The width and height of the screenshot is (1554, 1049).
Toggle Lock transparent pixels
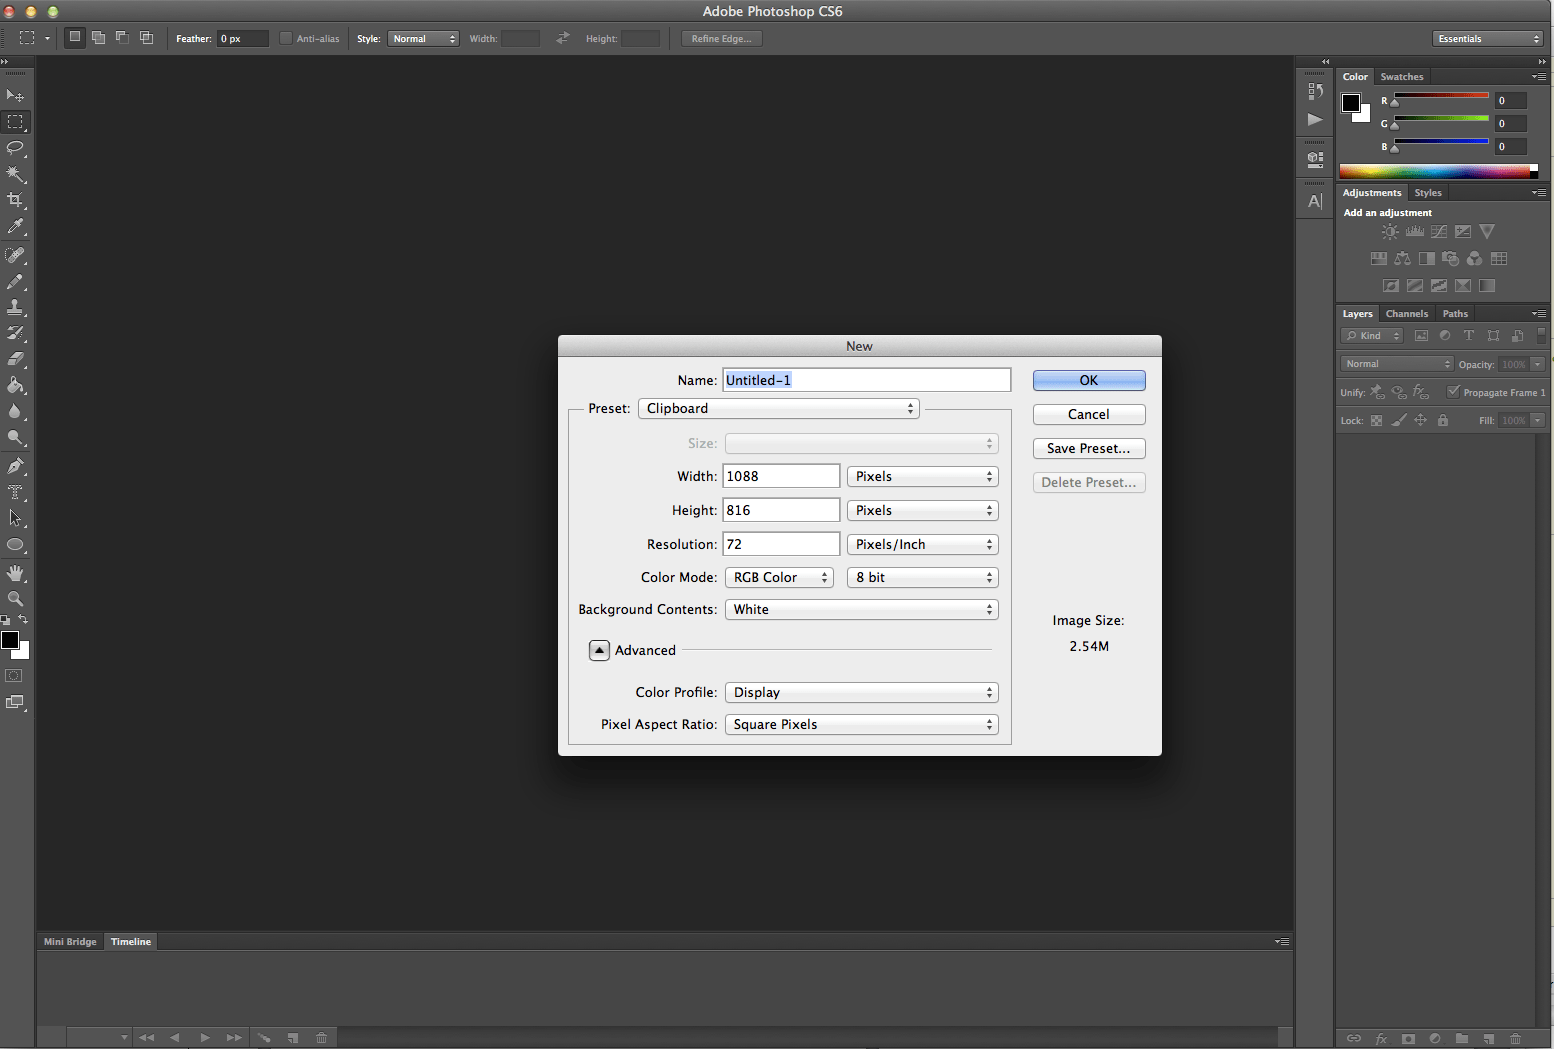click(1376, 420)
